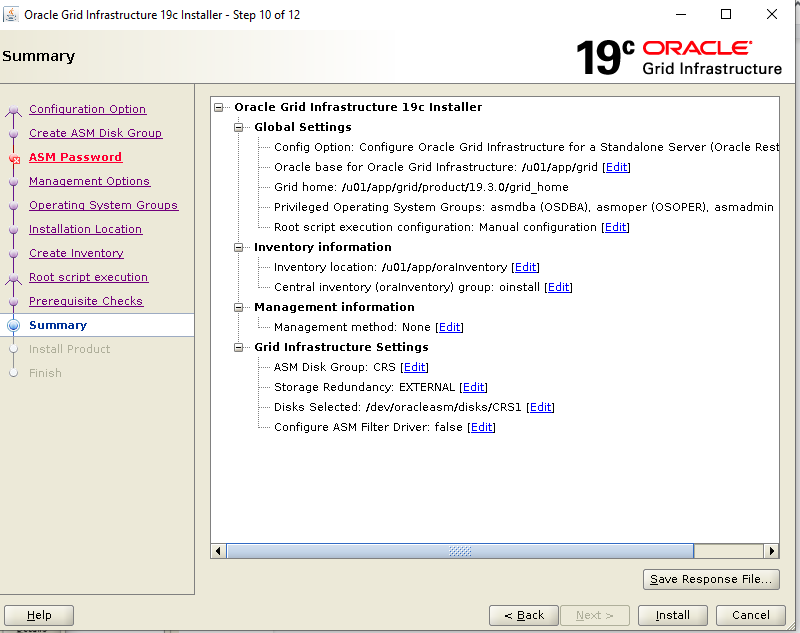Edit the ASM Disk Group CRS
Screen dimensions: 800x633
[415, 367]
